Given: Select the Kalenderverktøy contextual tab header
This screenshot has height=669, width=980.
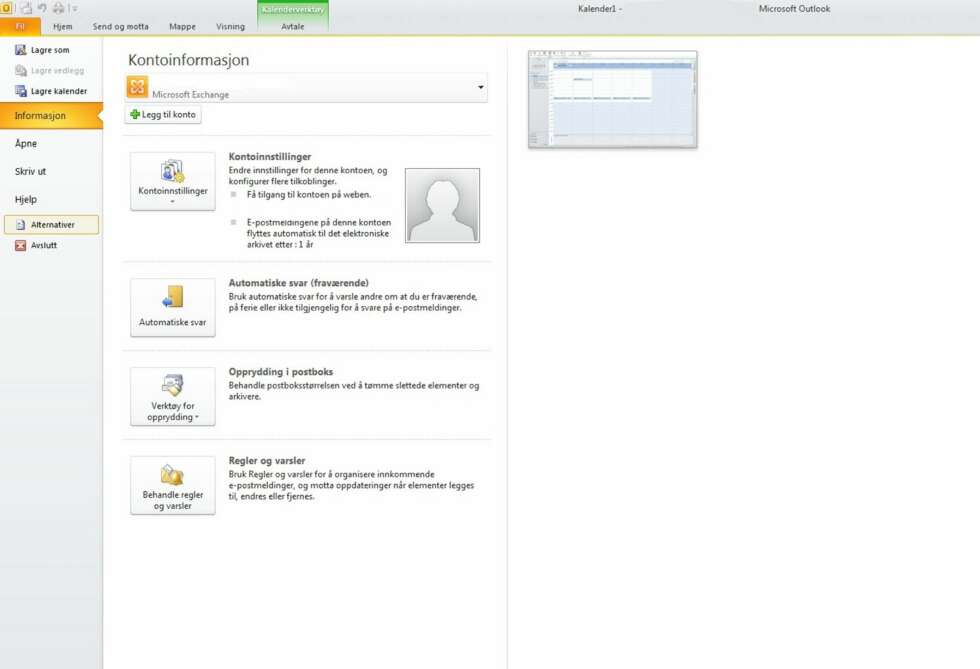Looking at the screenshot, I should pos(293,9).
